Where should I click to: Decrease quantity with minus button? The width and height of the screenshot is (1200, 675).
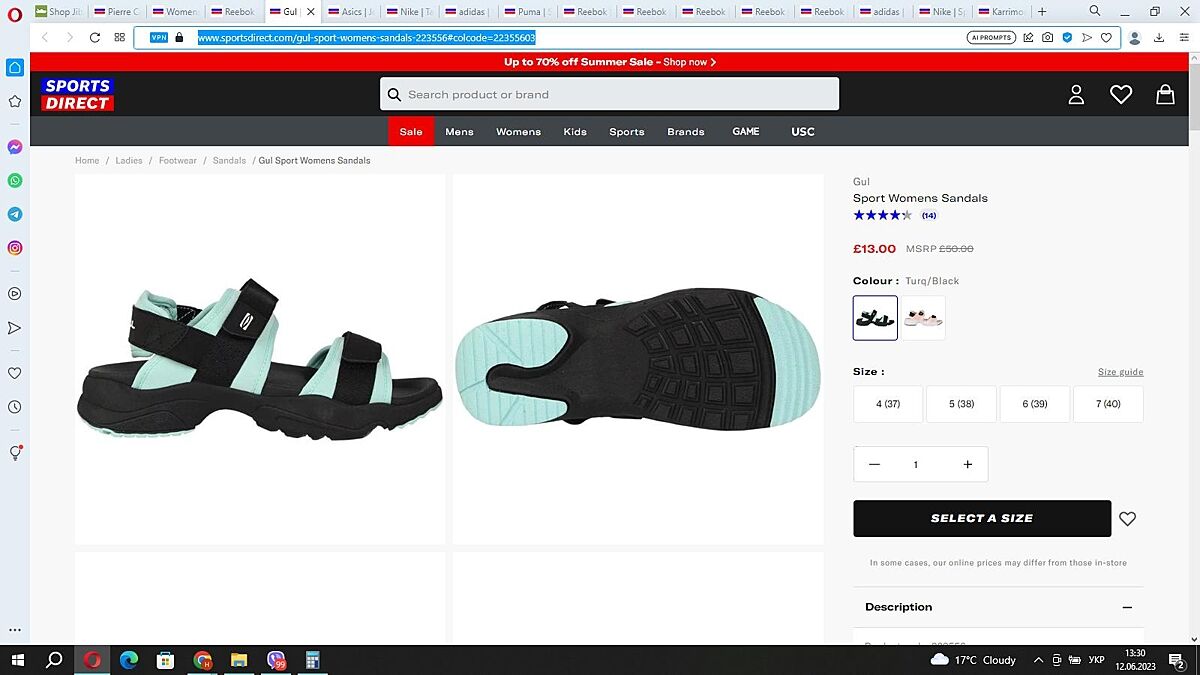click(x=875, y=464)
